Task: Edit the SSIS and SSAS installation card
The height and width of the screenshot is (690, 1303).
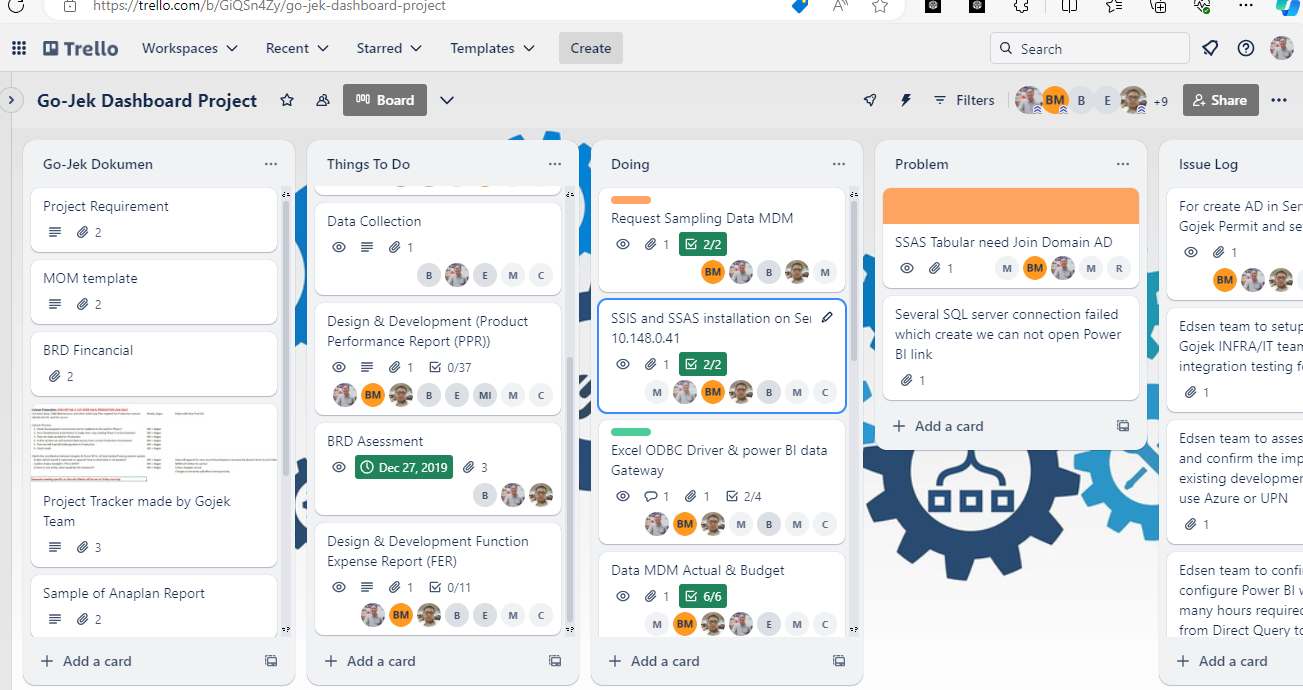Action: (x=827, y=318)
